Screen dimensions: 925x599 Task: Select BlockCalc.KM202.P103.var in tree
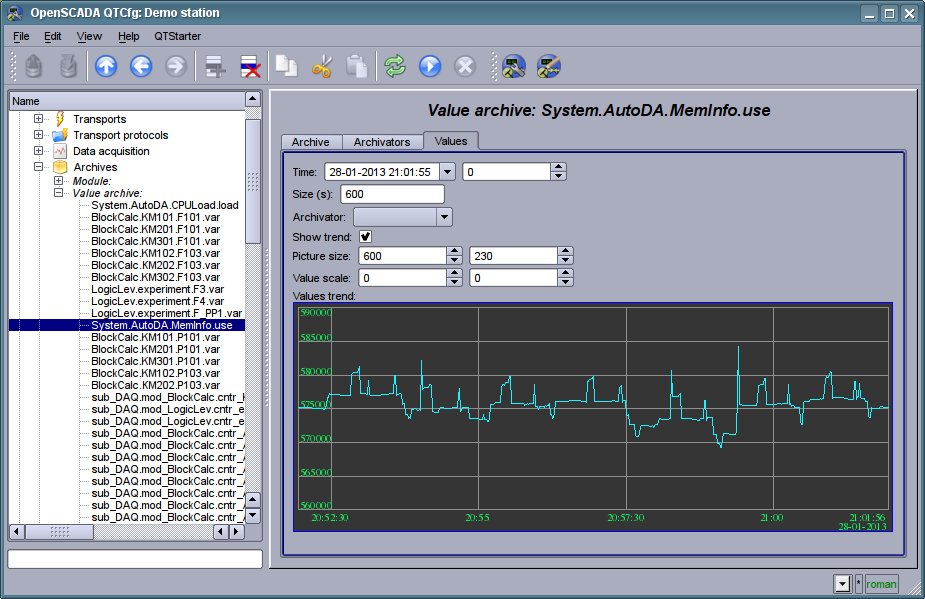[155, 385]
